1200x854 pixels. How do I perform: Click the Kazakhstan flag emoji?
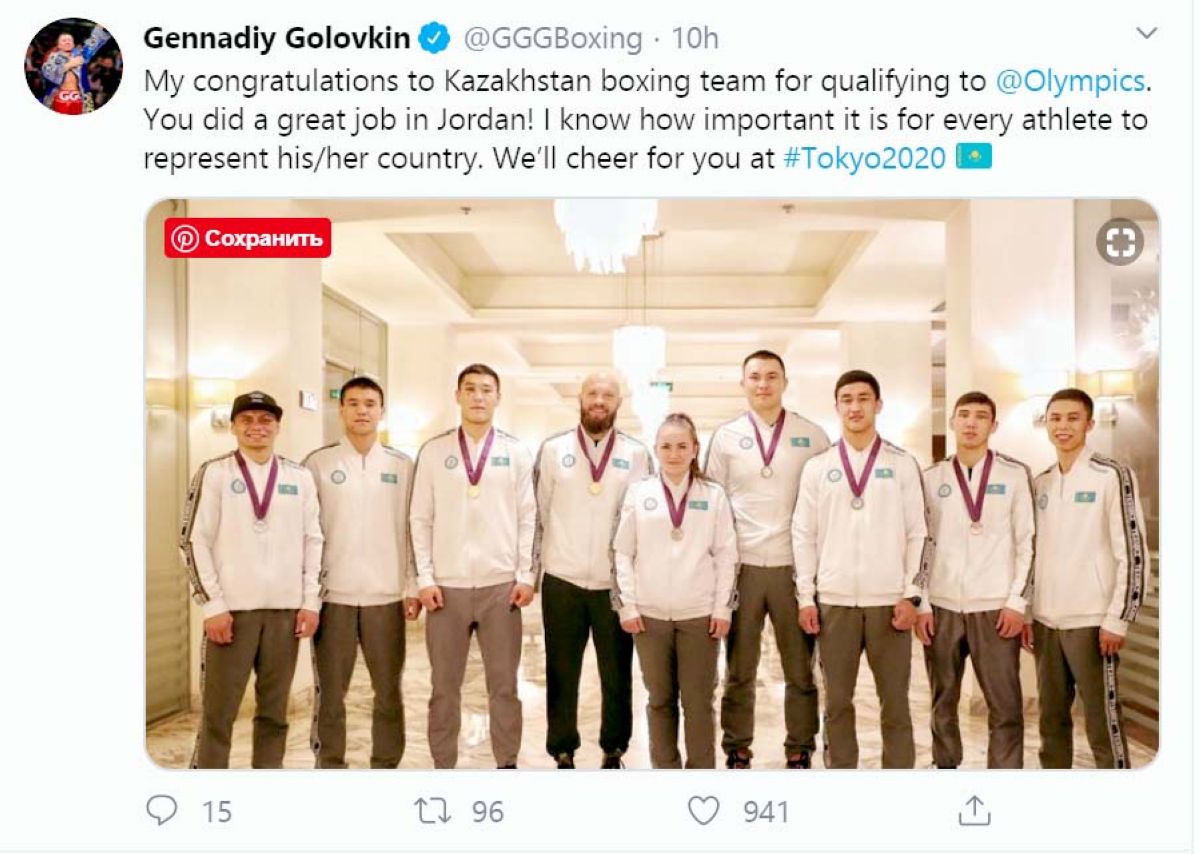[x=974, y=157]
